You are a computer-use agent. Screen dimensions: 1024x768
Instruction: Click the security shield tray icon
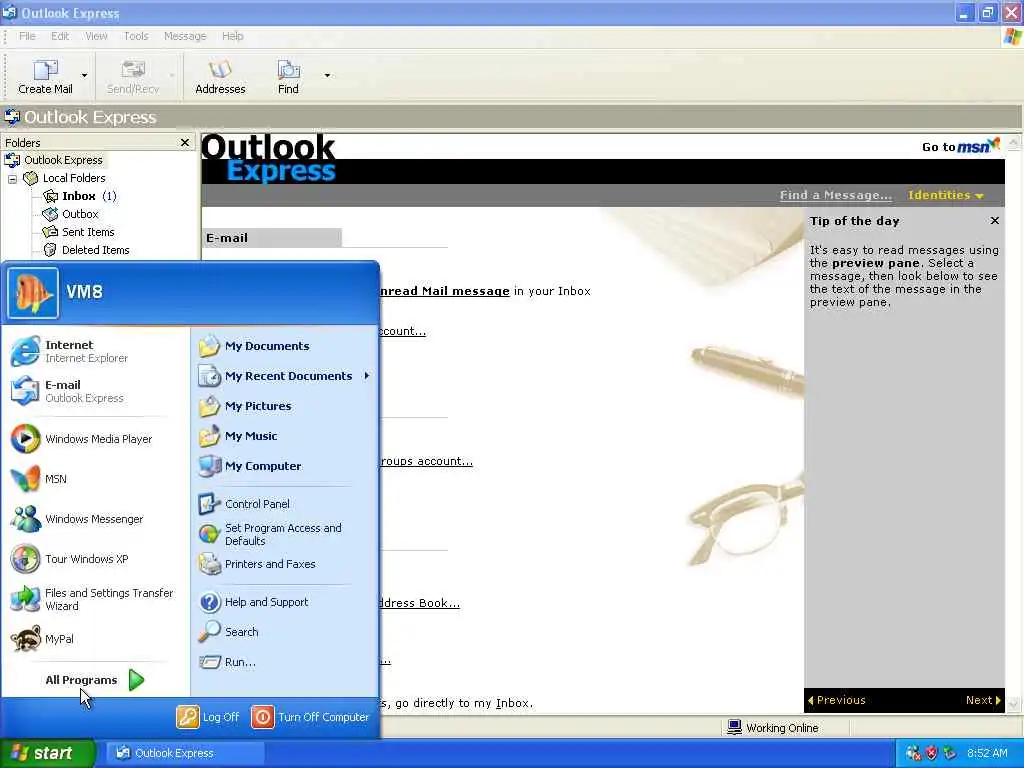click(x=932, y=753)
